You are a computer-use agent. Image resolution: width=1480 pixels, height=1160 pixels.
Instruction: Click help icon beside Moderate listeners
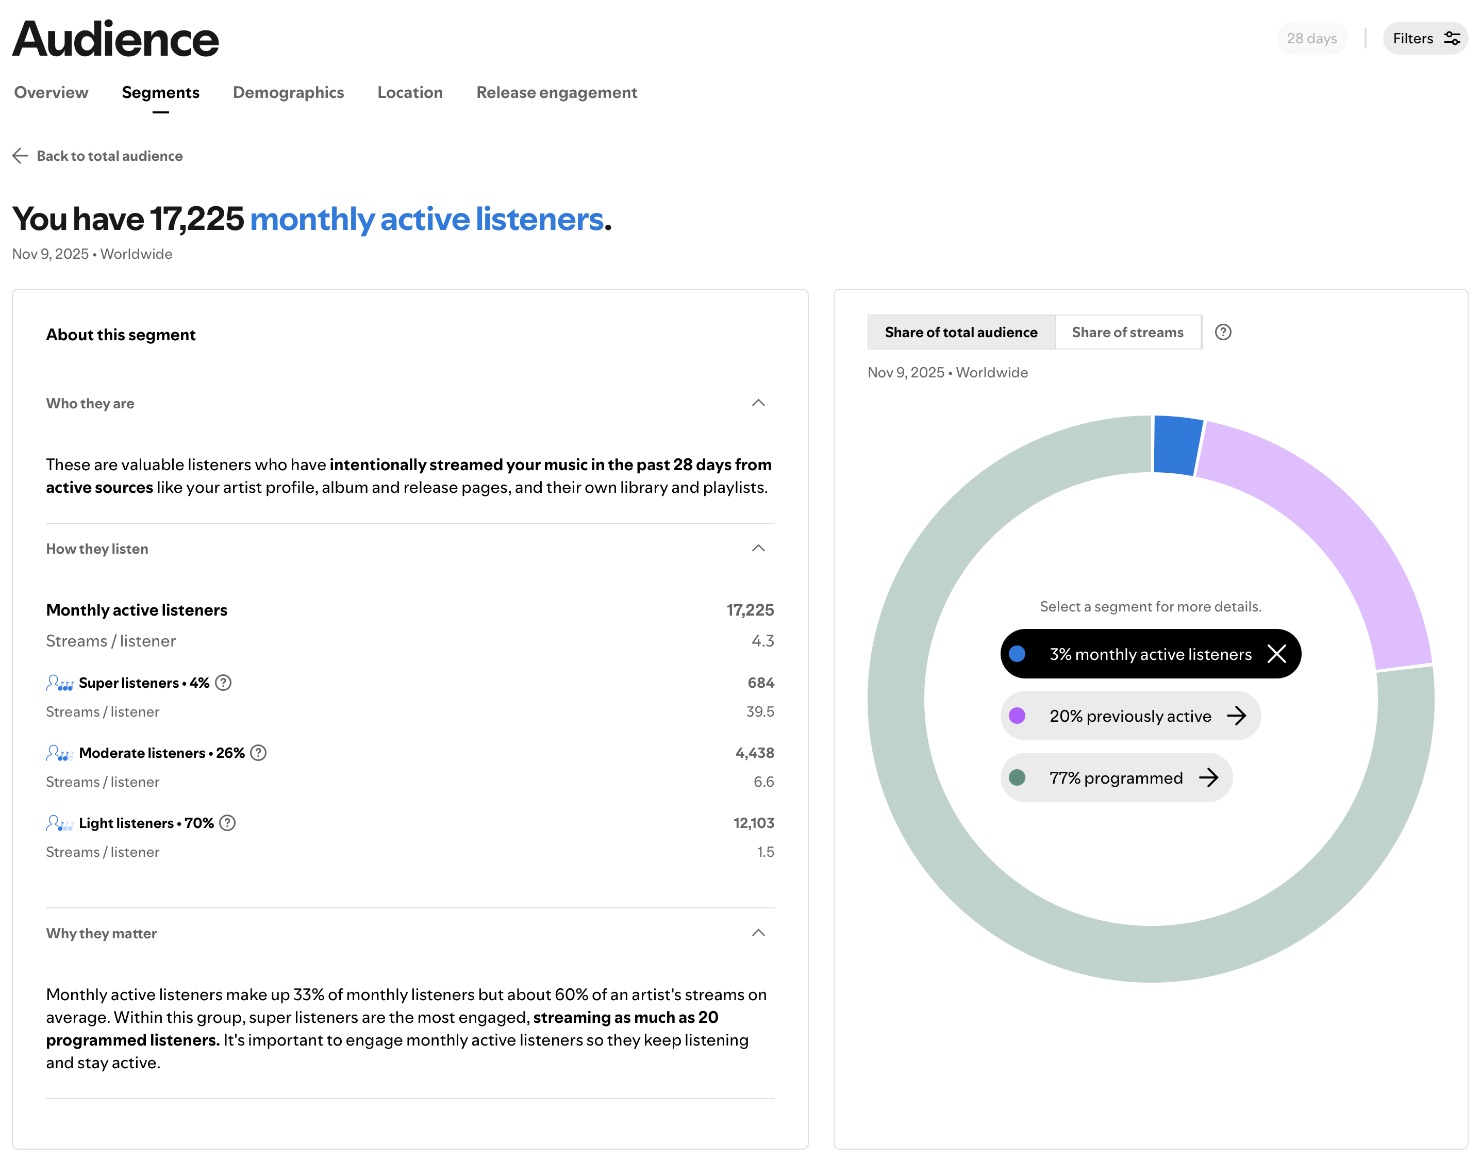[258, 753]
